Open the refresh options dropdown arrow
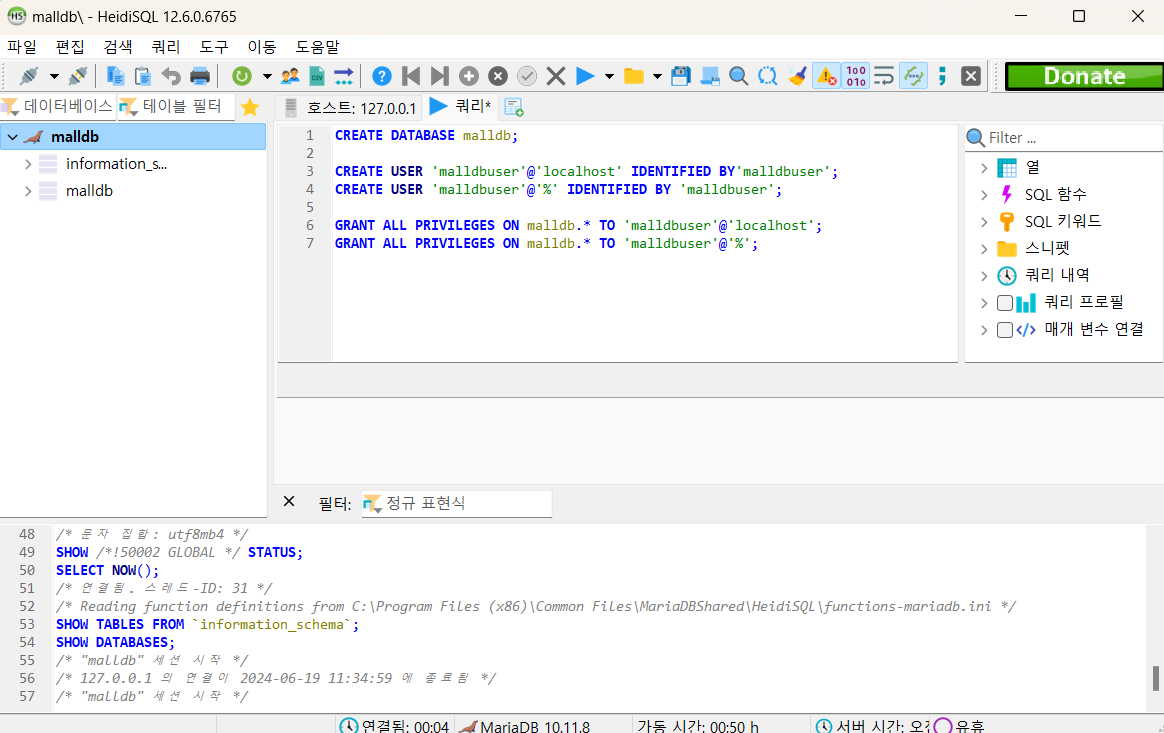This screenshot has width=1164, height=733. (x=267, y=76)
